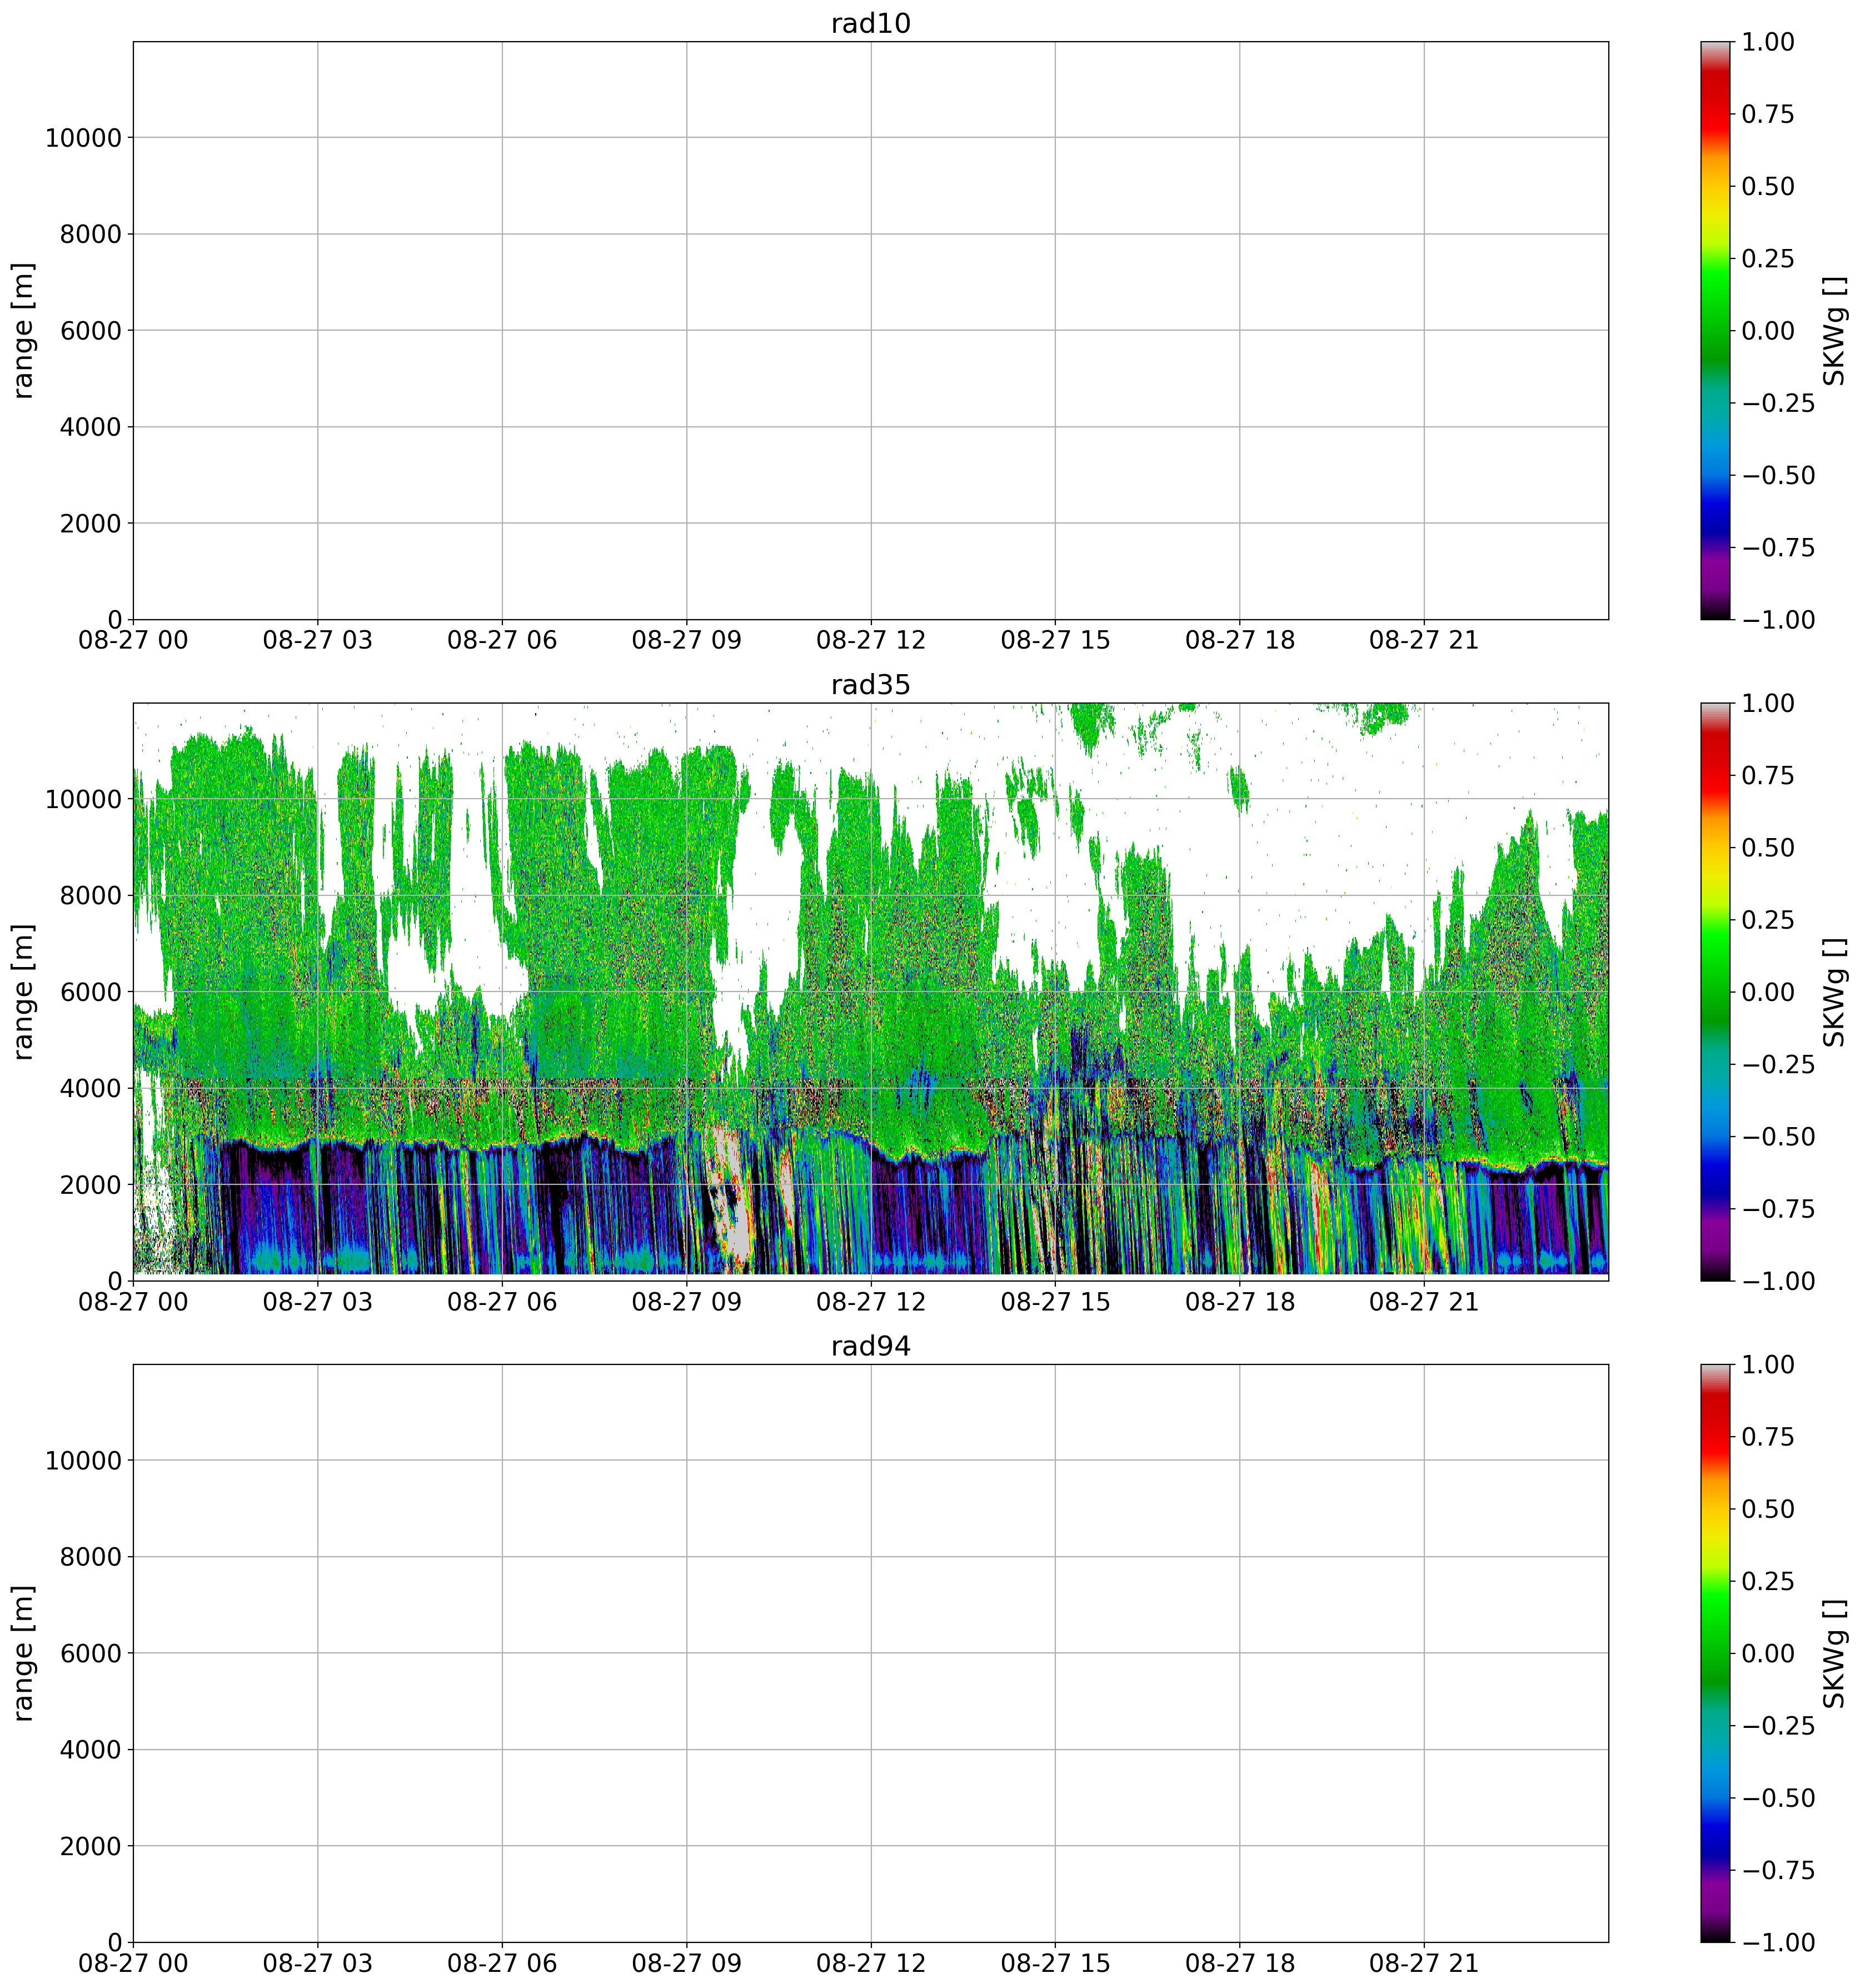Click the 08-27 00 tick label under rad35
The height and width of the screenshot is (1988, 1860).
133,1302
